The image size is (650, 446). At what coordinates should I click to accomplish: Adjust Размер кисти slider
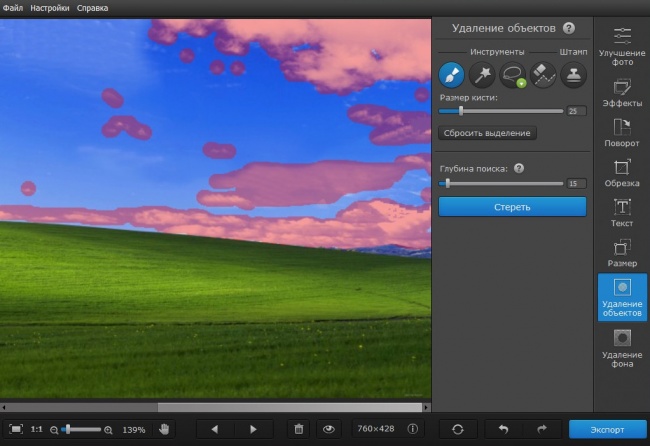pos(501,111)
